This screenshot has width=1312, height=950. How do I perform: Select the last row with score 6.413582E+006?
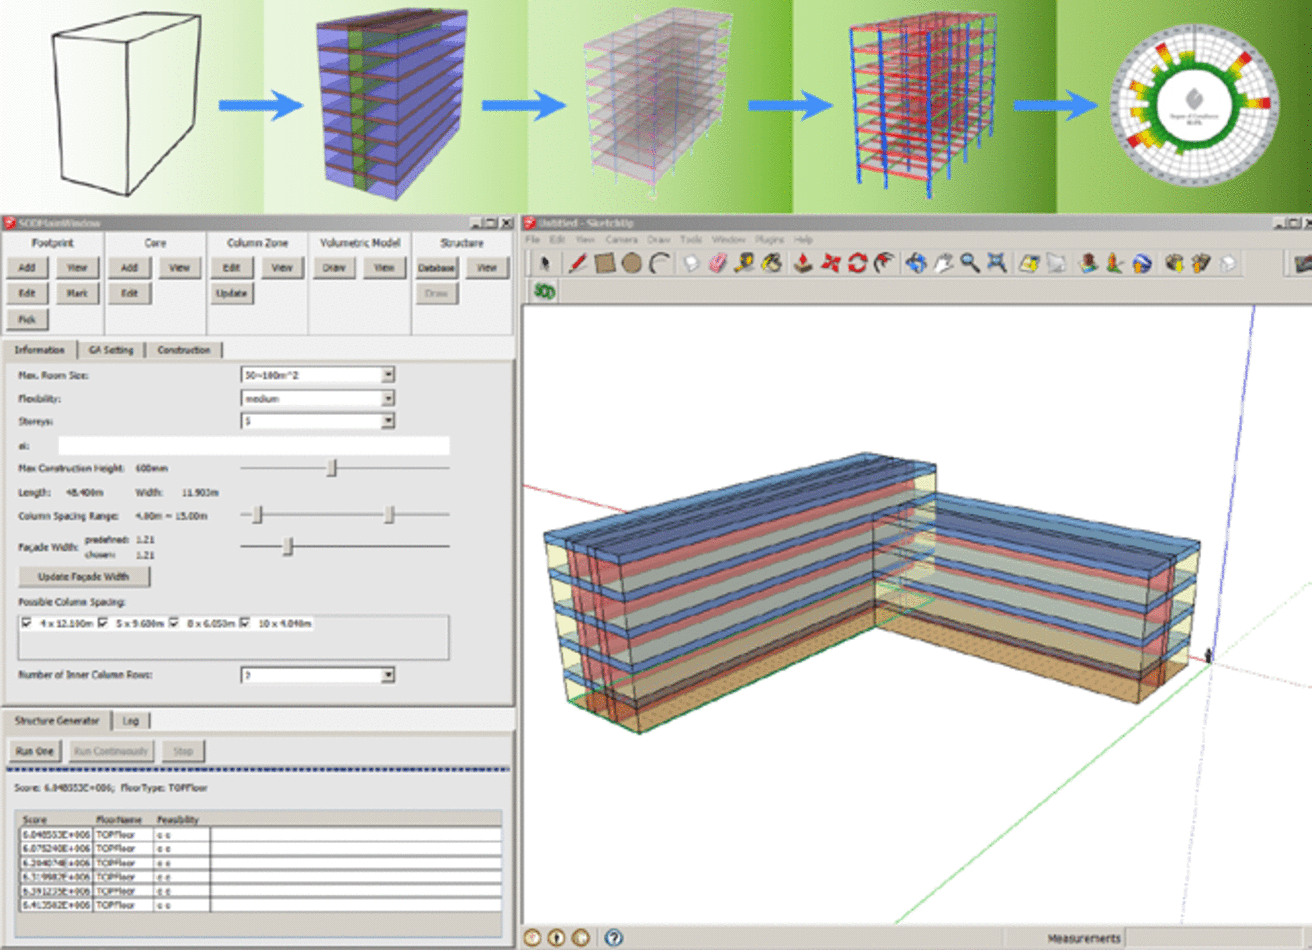pyautogui.click(x=260, y=904)
